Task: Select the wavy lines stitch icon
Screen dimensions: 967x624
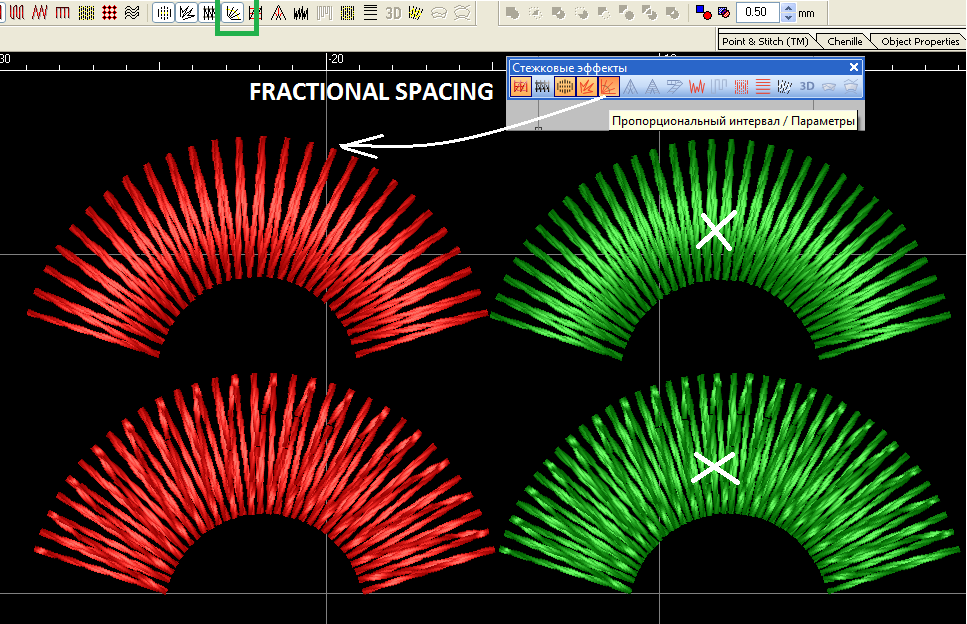Action: tap(131, 13)
